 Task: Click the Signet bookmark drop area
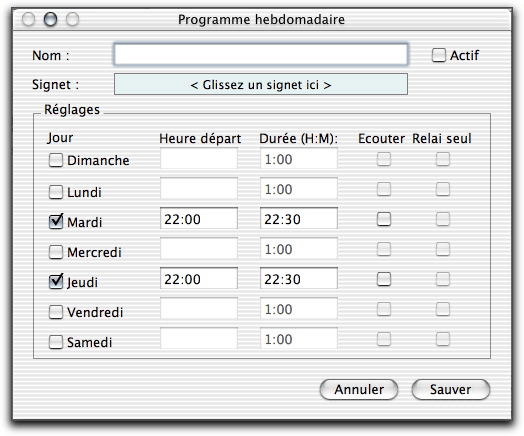click(261, 85)
